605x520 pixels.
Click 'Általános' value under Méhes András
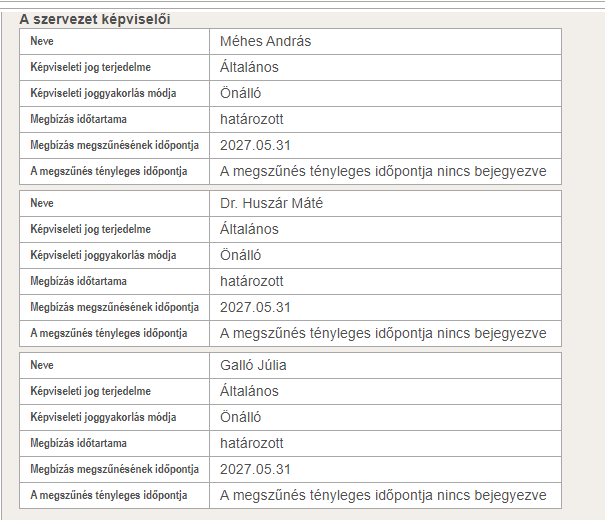click(x=249, y=67)
